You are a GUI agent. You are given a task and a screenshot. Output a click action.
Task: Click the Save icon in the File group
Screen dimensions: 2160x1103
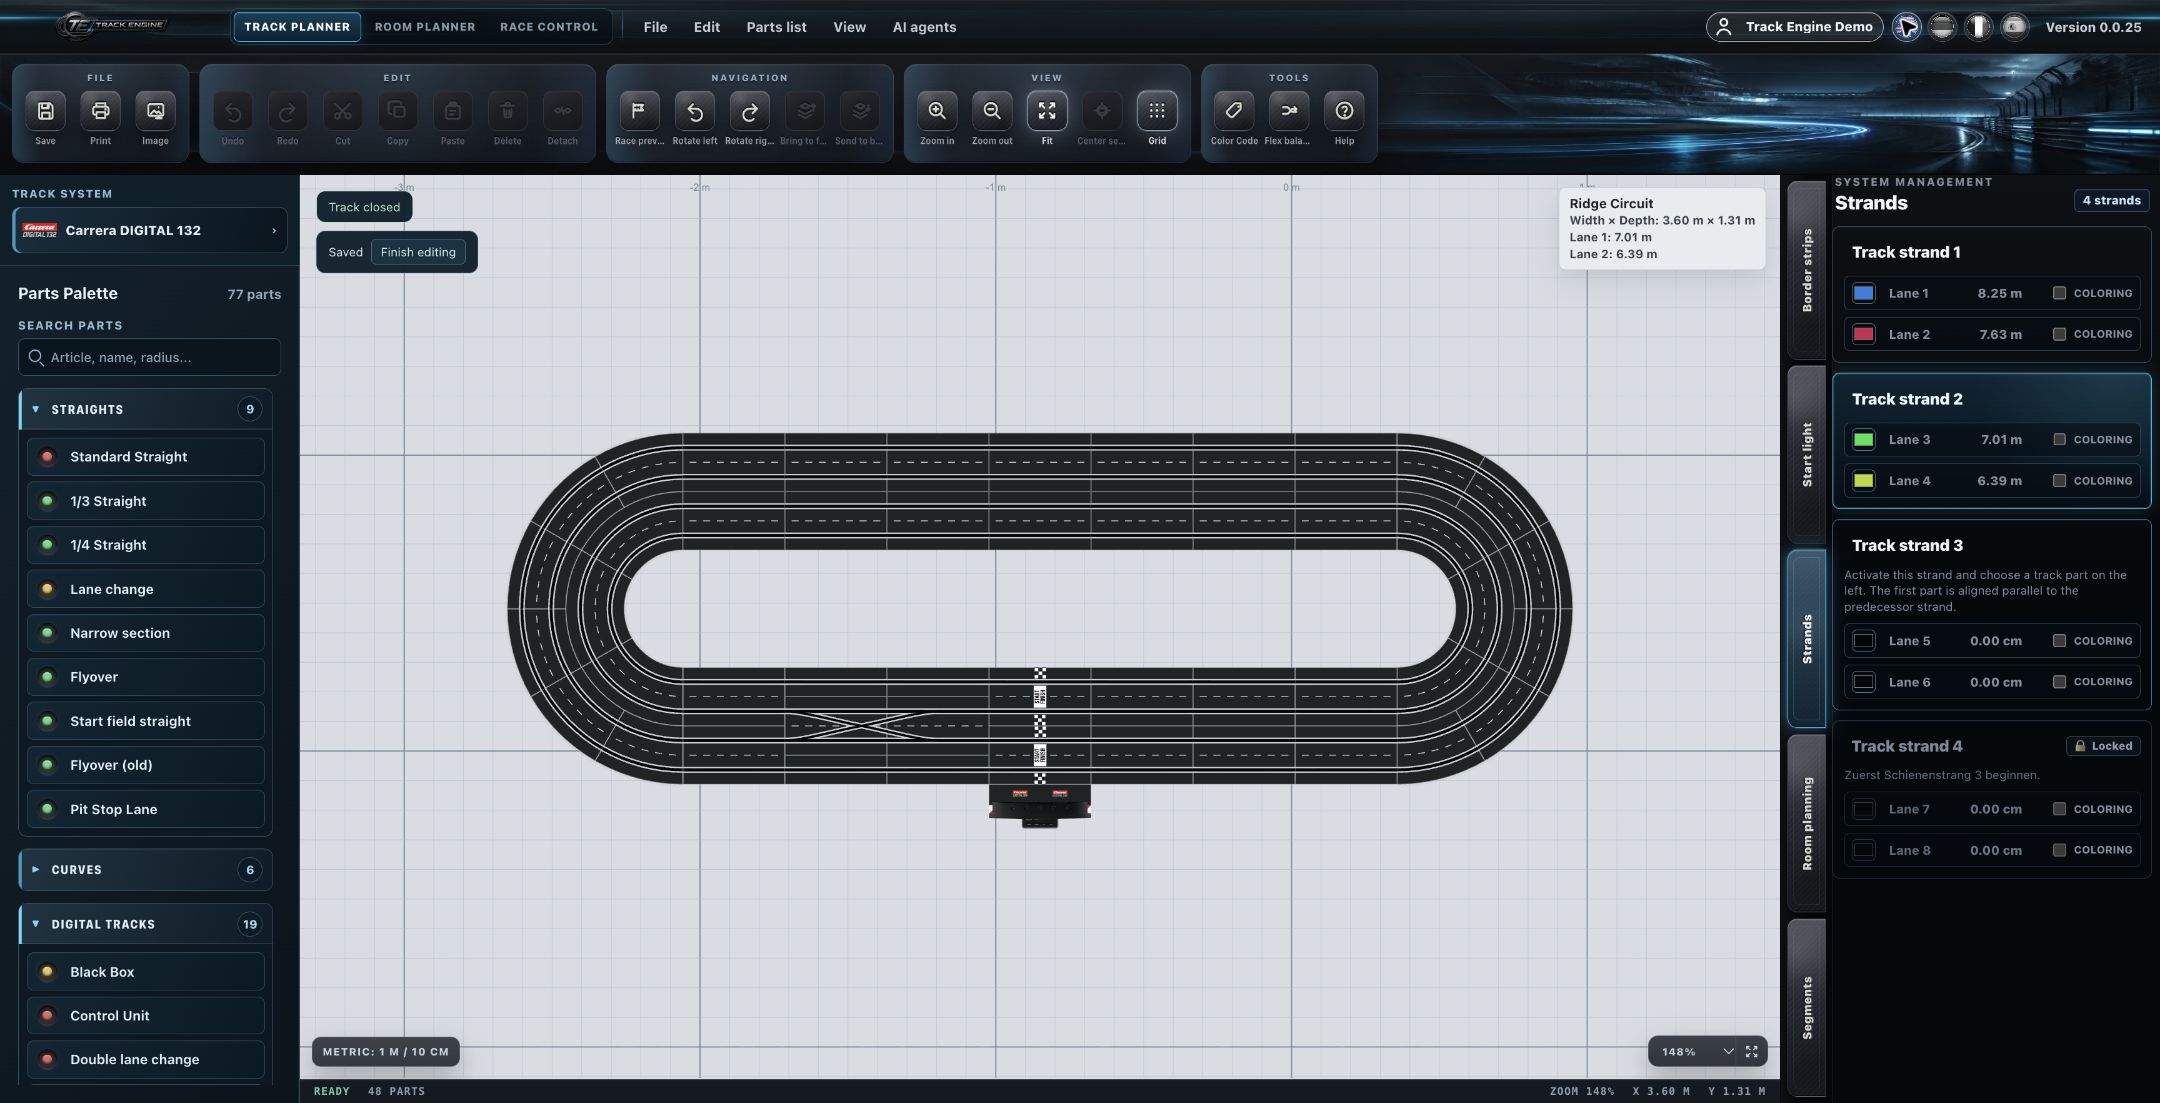(45, 111)
